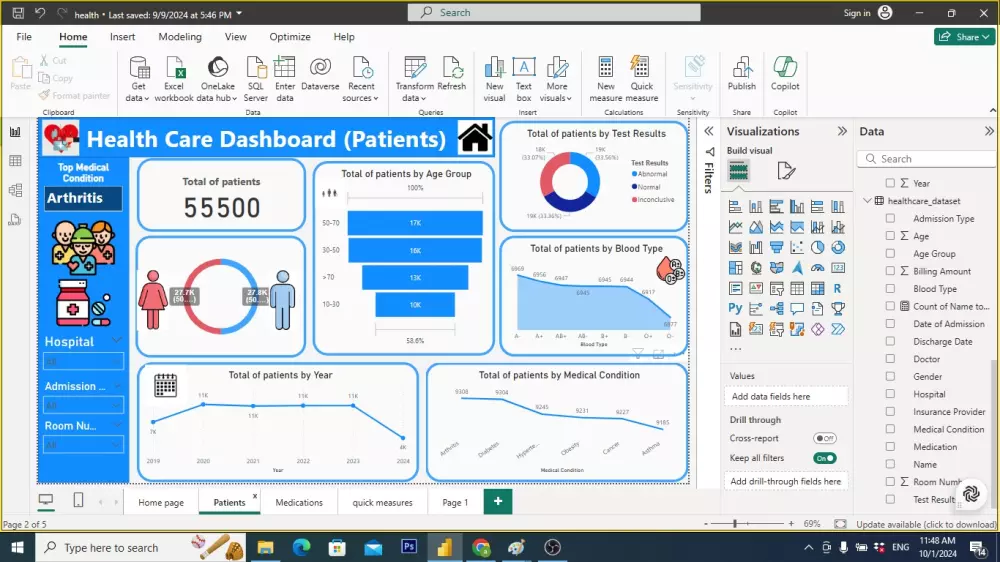Image resolution: width=1000 pixels, height=562 pixels.
Task: Open the Optimize ribbon tab
Action: [290, 37]
